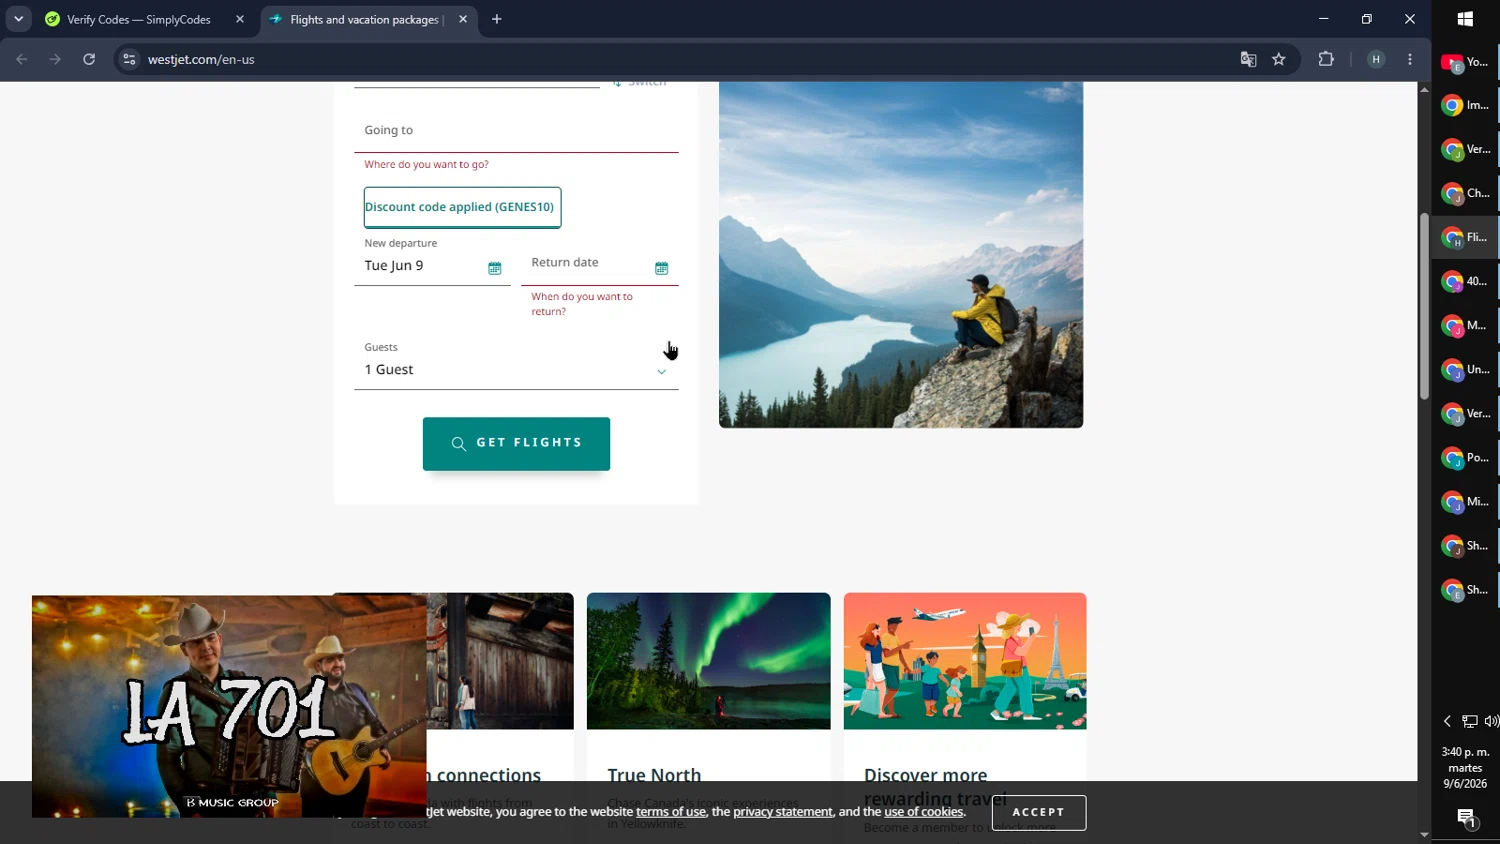The width and height of the screenshot is (1500, 844).
Task: Open the Windows Start button
Action: [1465, 19]
